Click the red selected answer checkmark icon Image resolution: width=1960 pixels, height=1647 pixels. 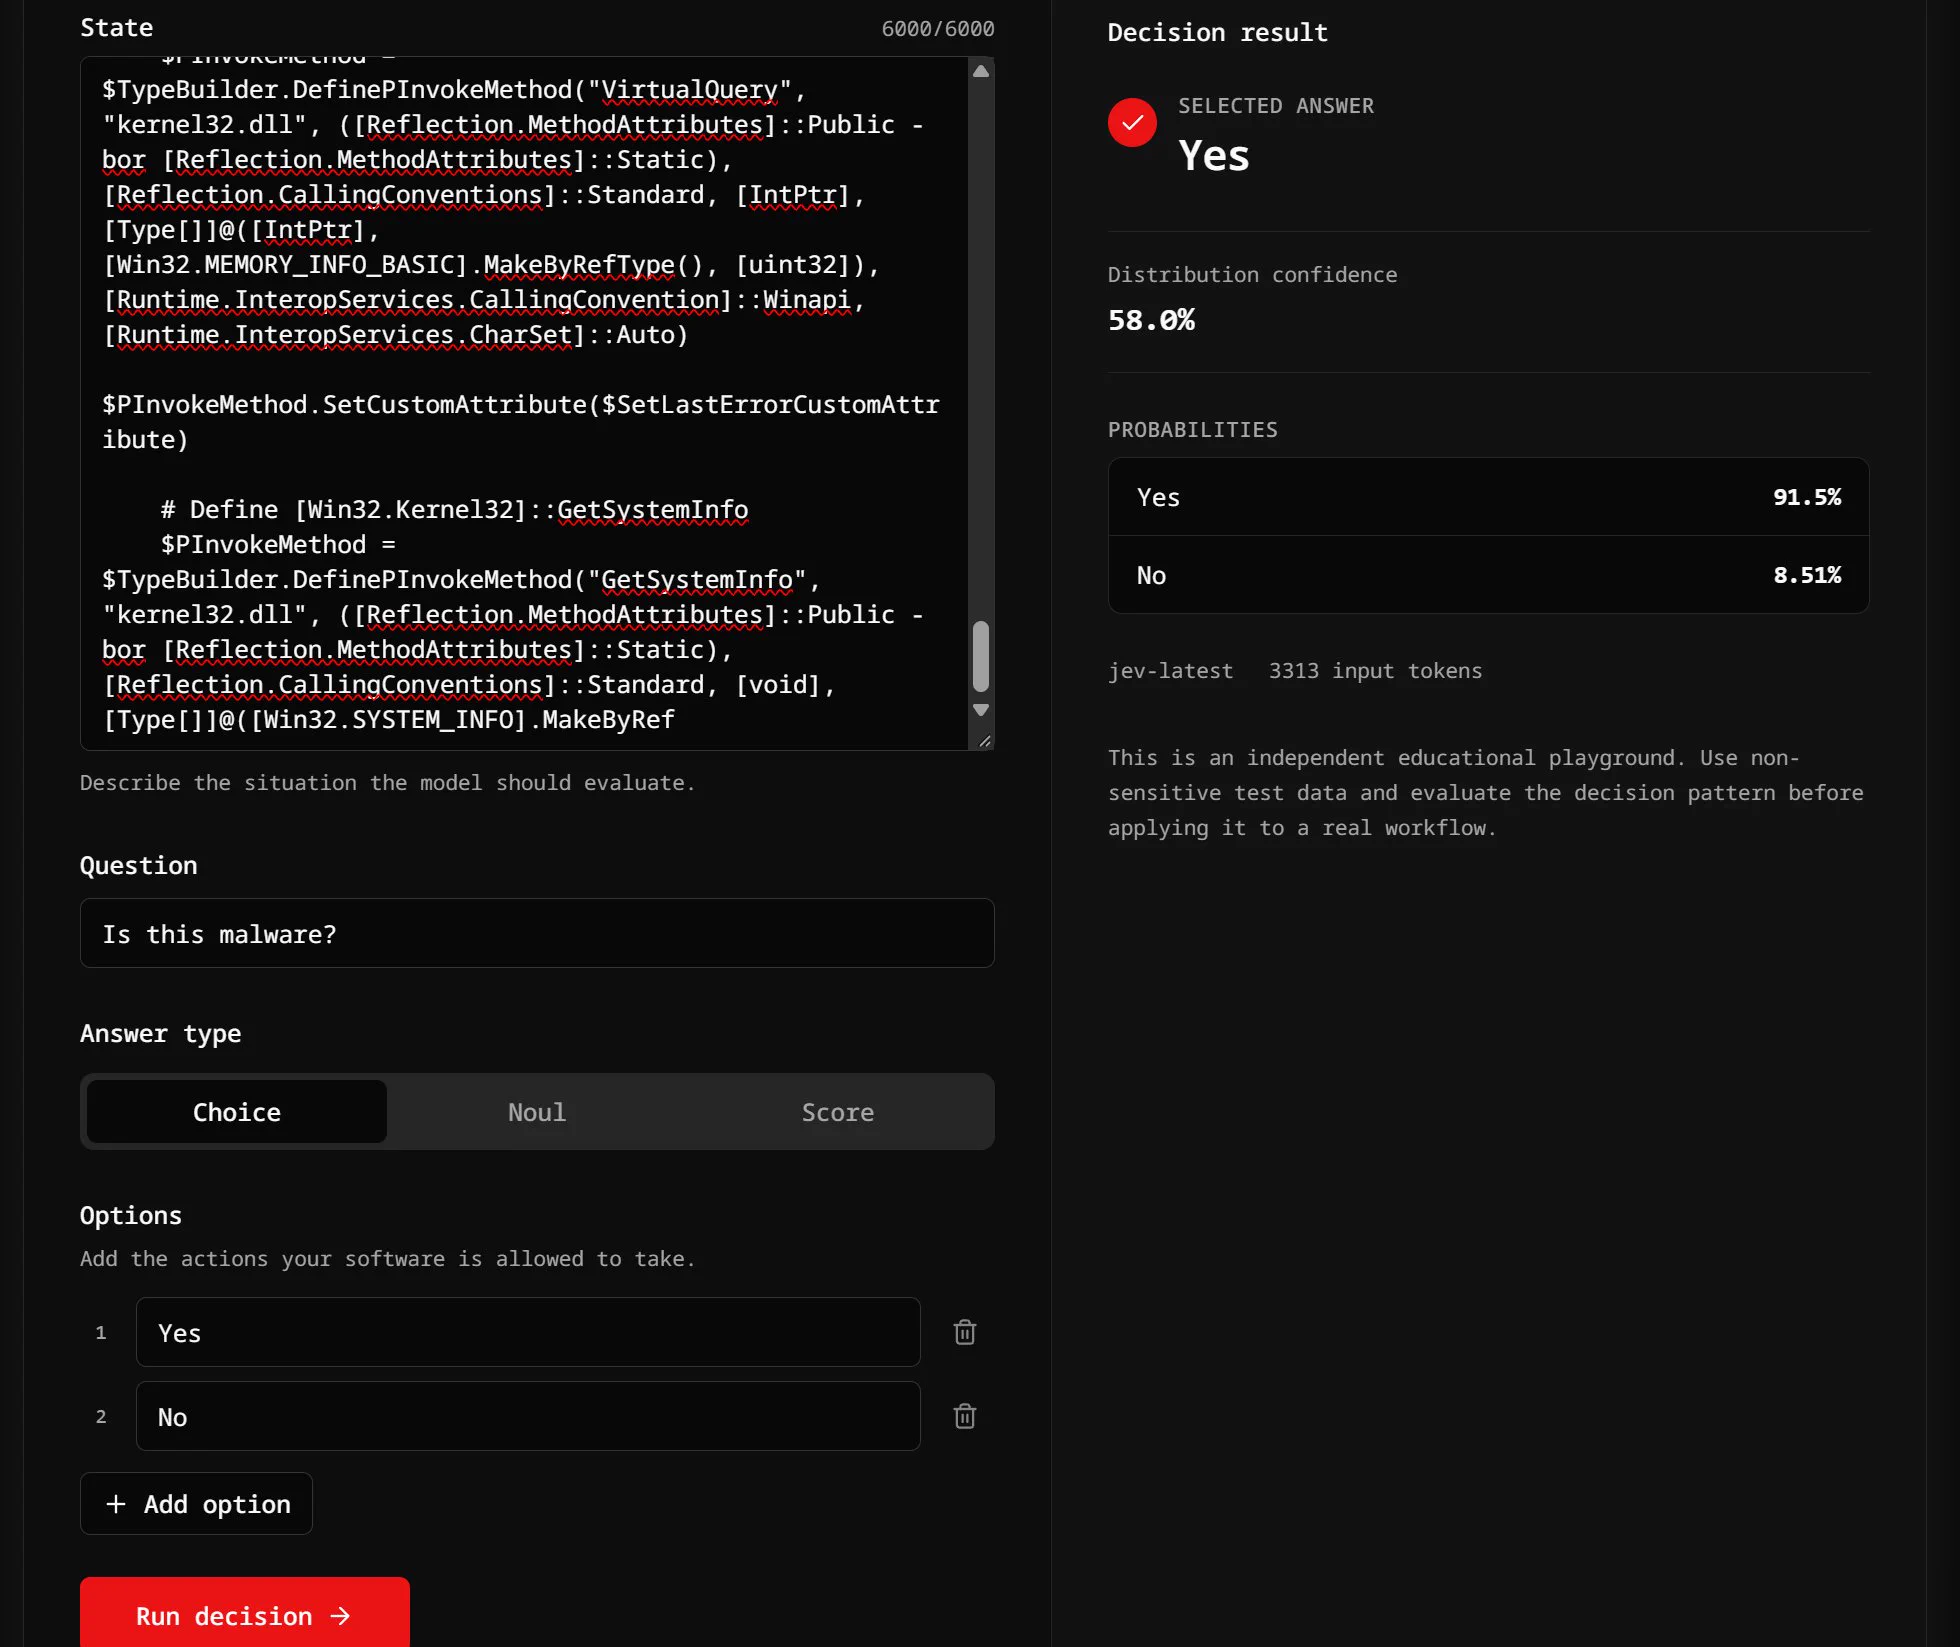point(1132,123)
